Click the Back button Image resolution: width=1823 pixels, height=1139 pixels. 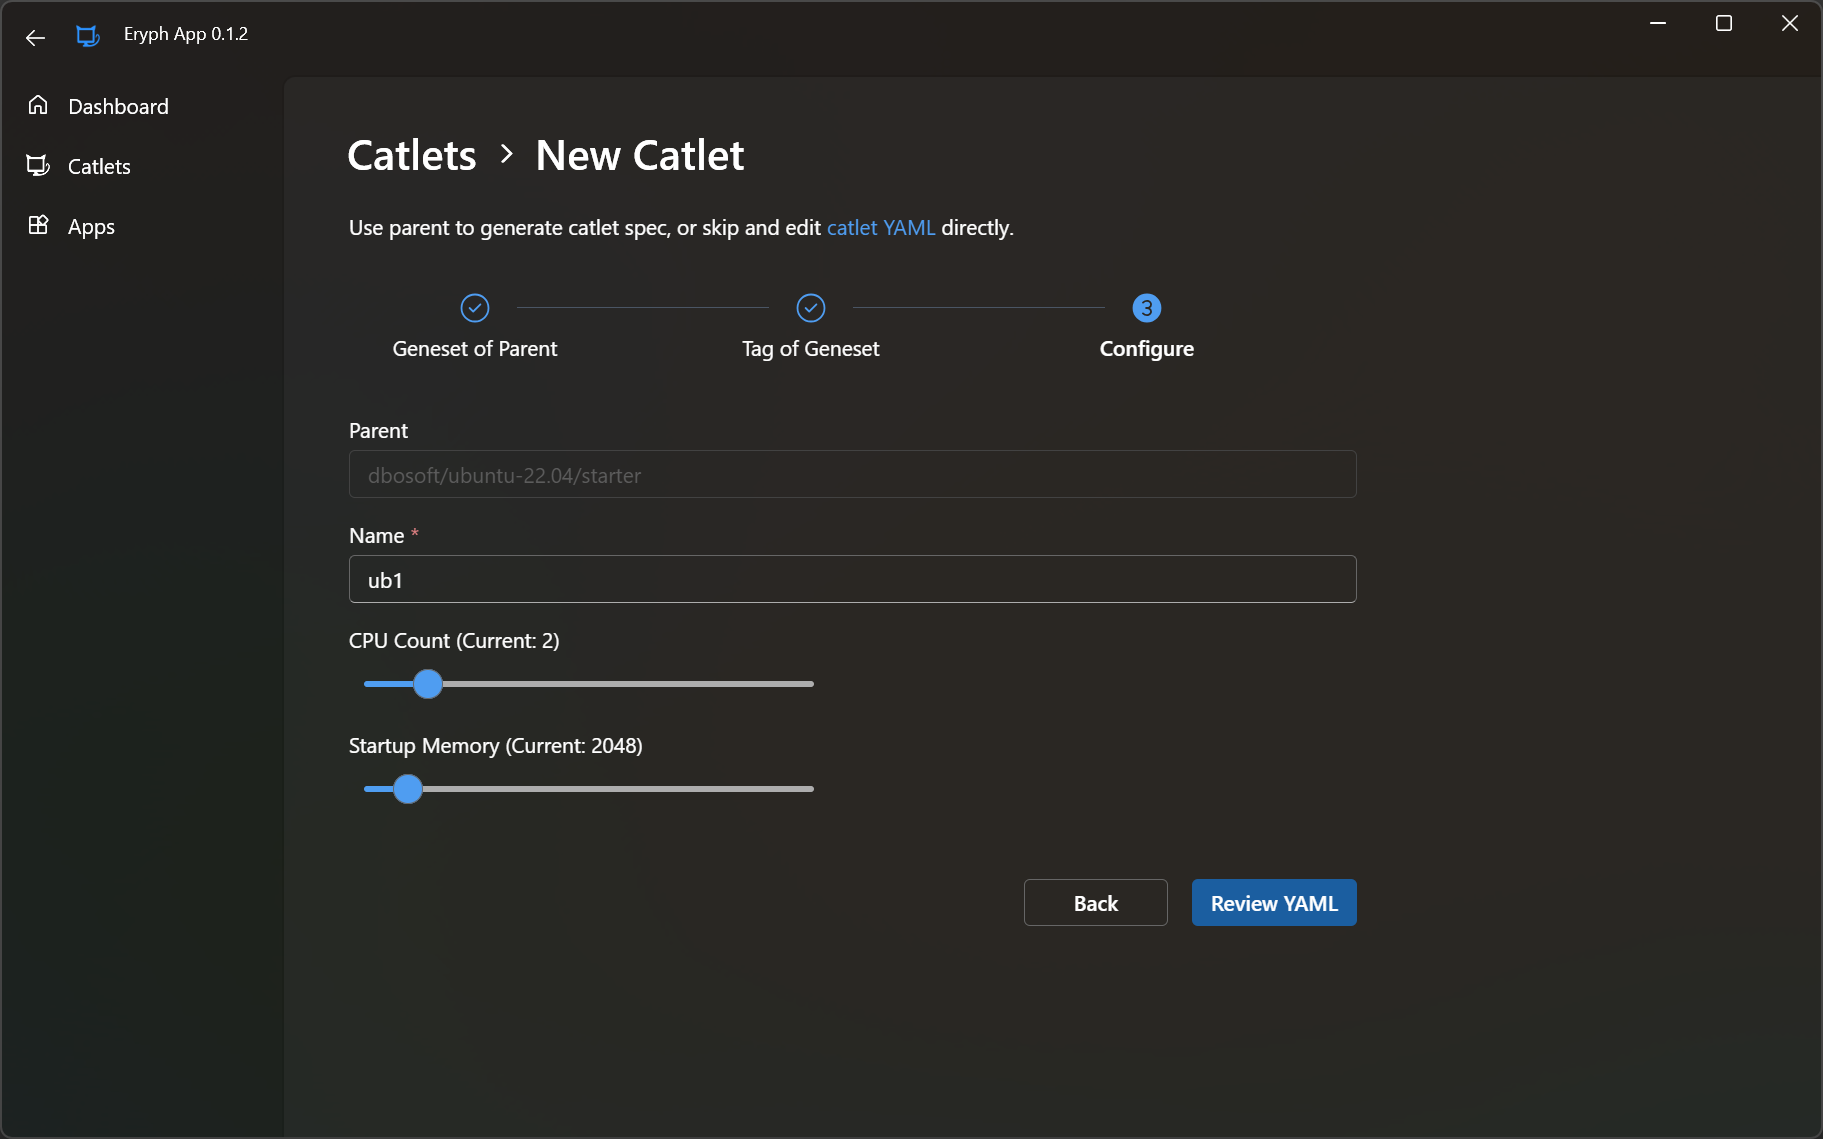click(x=1096, y=903)
